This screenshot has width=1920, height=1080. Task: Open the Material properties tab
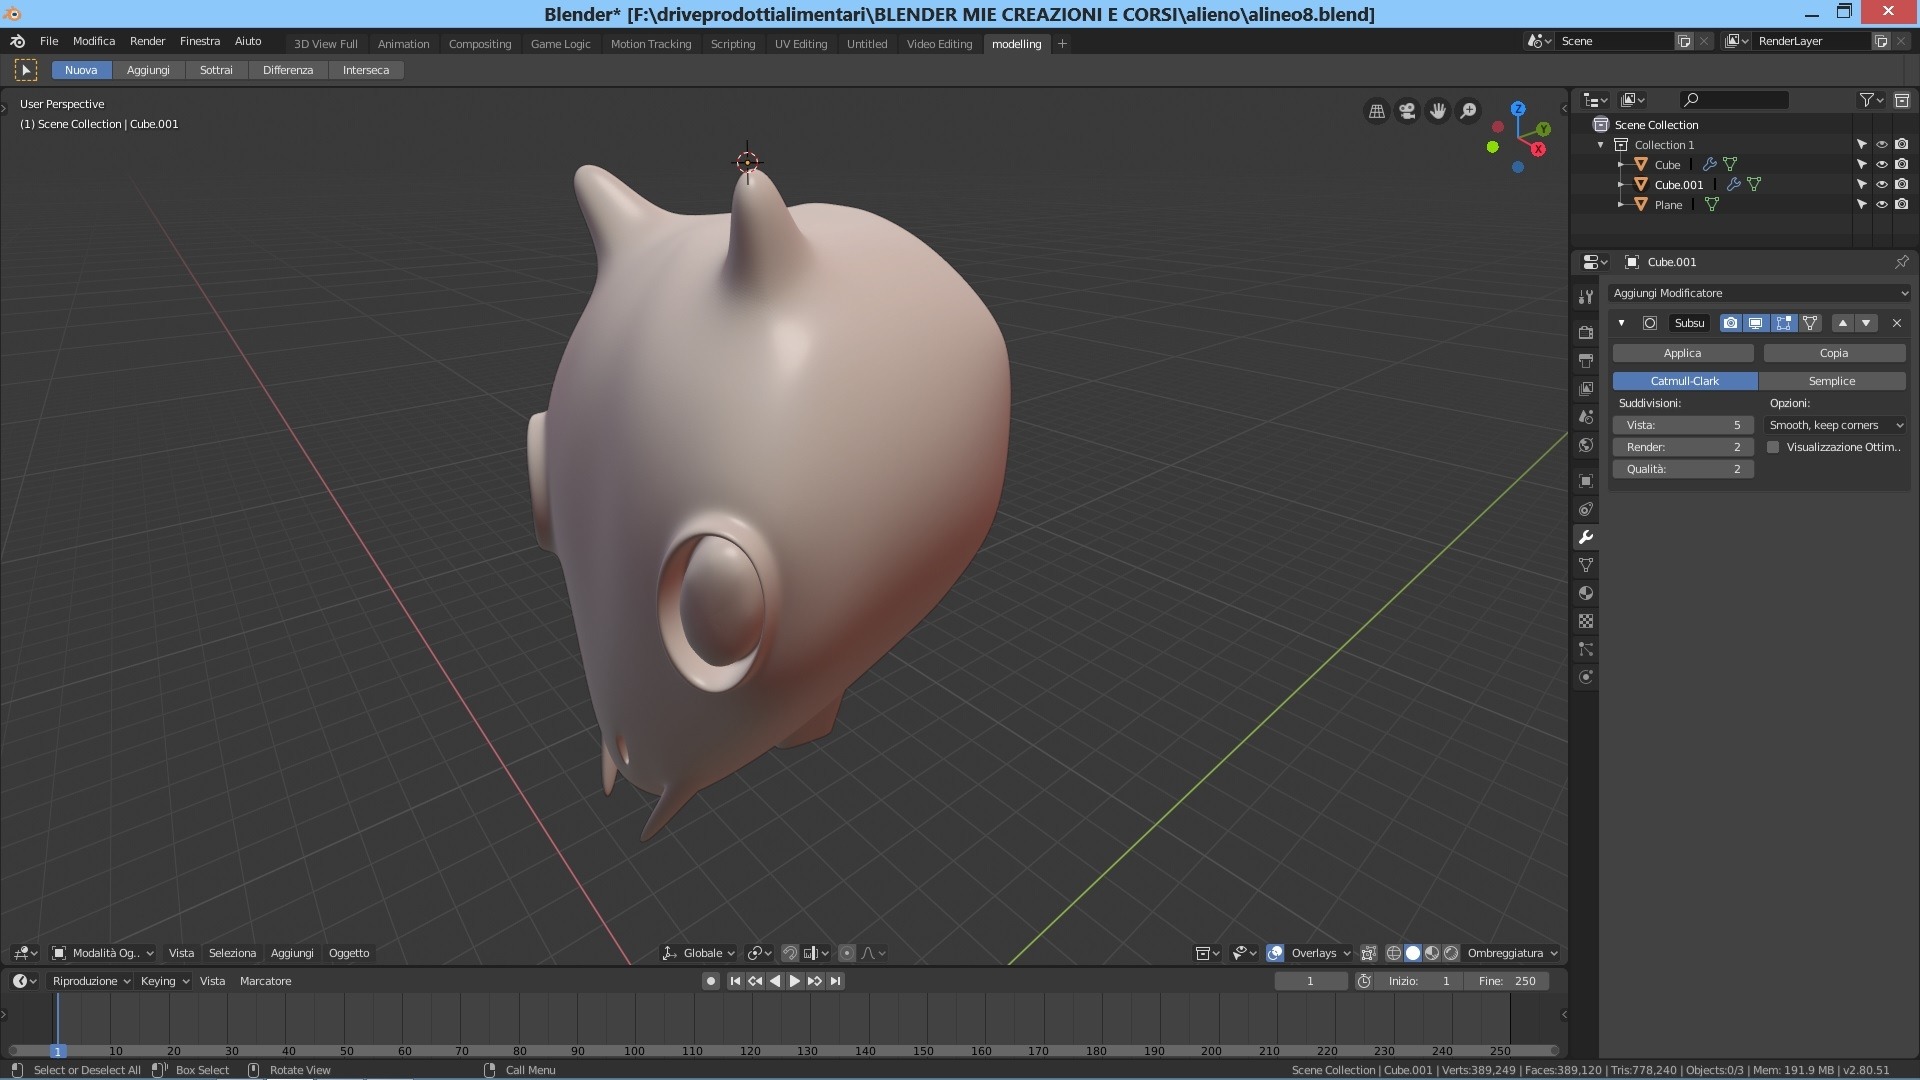coord(1586,593)
